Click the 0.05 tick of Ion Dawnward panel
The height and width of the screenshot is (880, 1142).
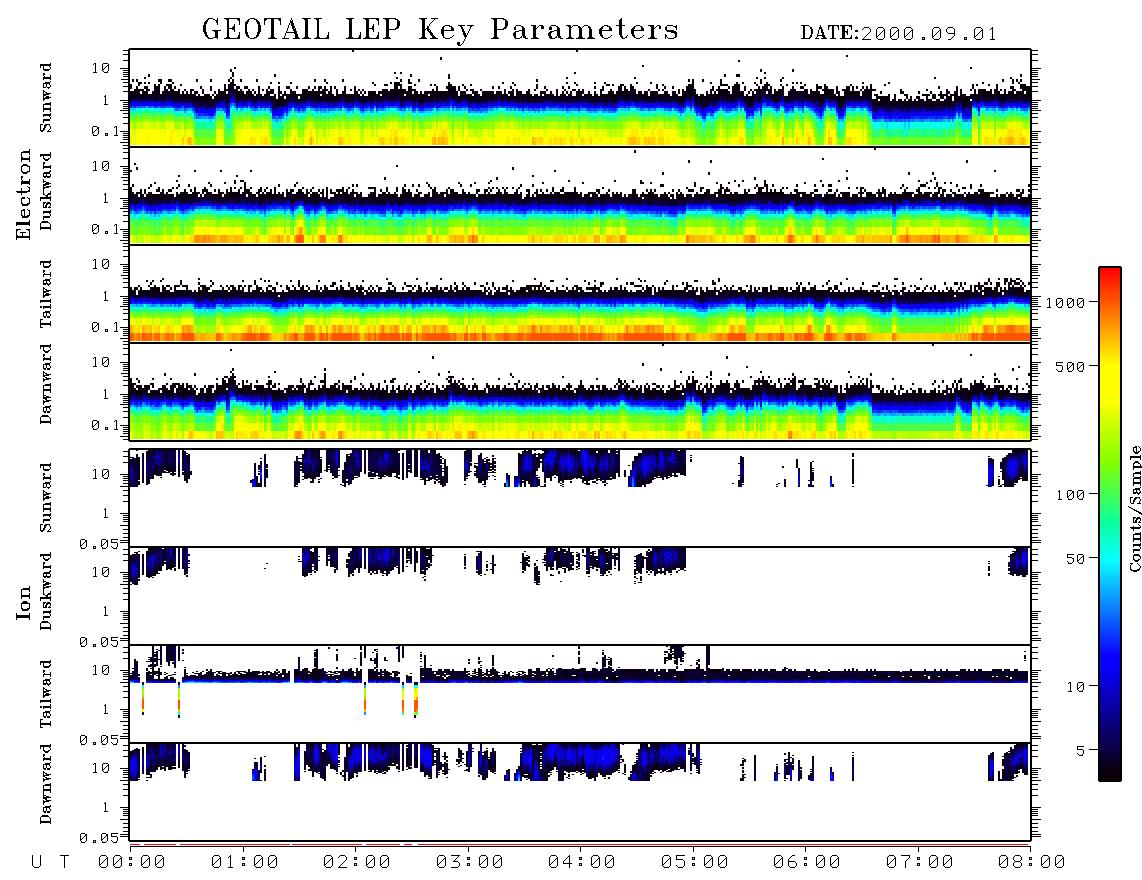(98, 838)
